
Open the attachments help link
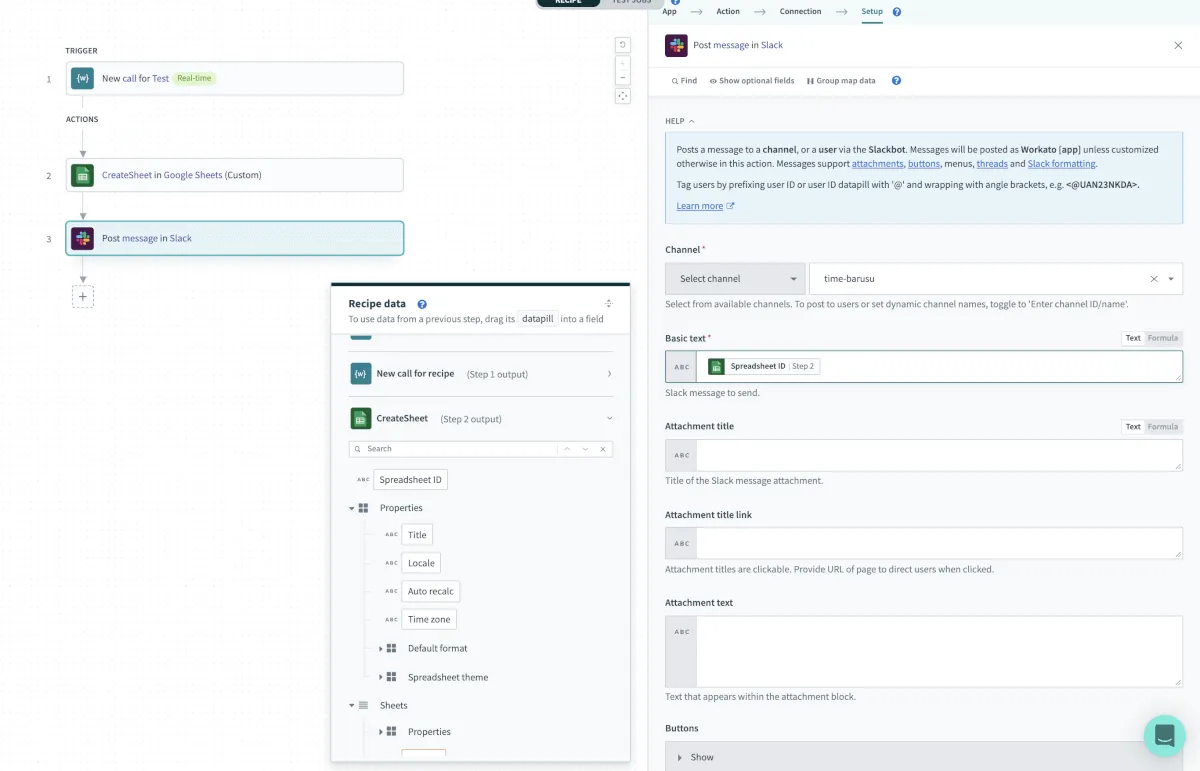pos(878,164)
